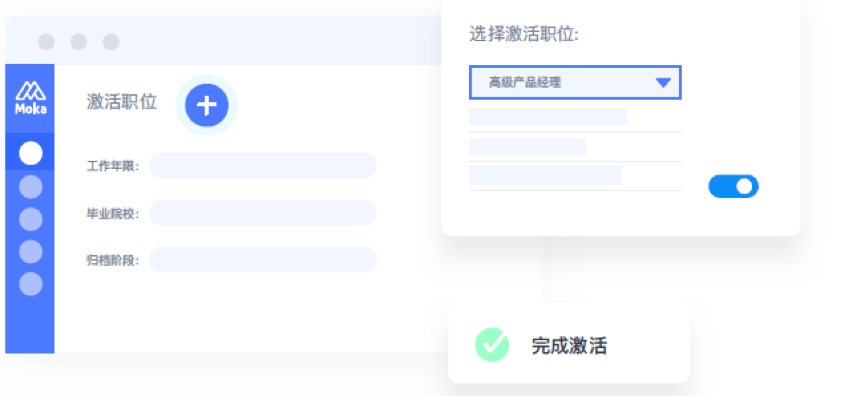Click the 工作年限 input field
Screen dimensions: 865x396
coord(263,165)
